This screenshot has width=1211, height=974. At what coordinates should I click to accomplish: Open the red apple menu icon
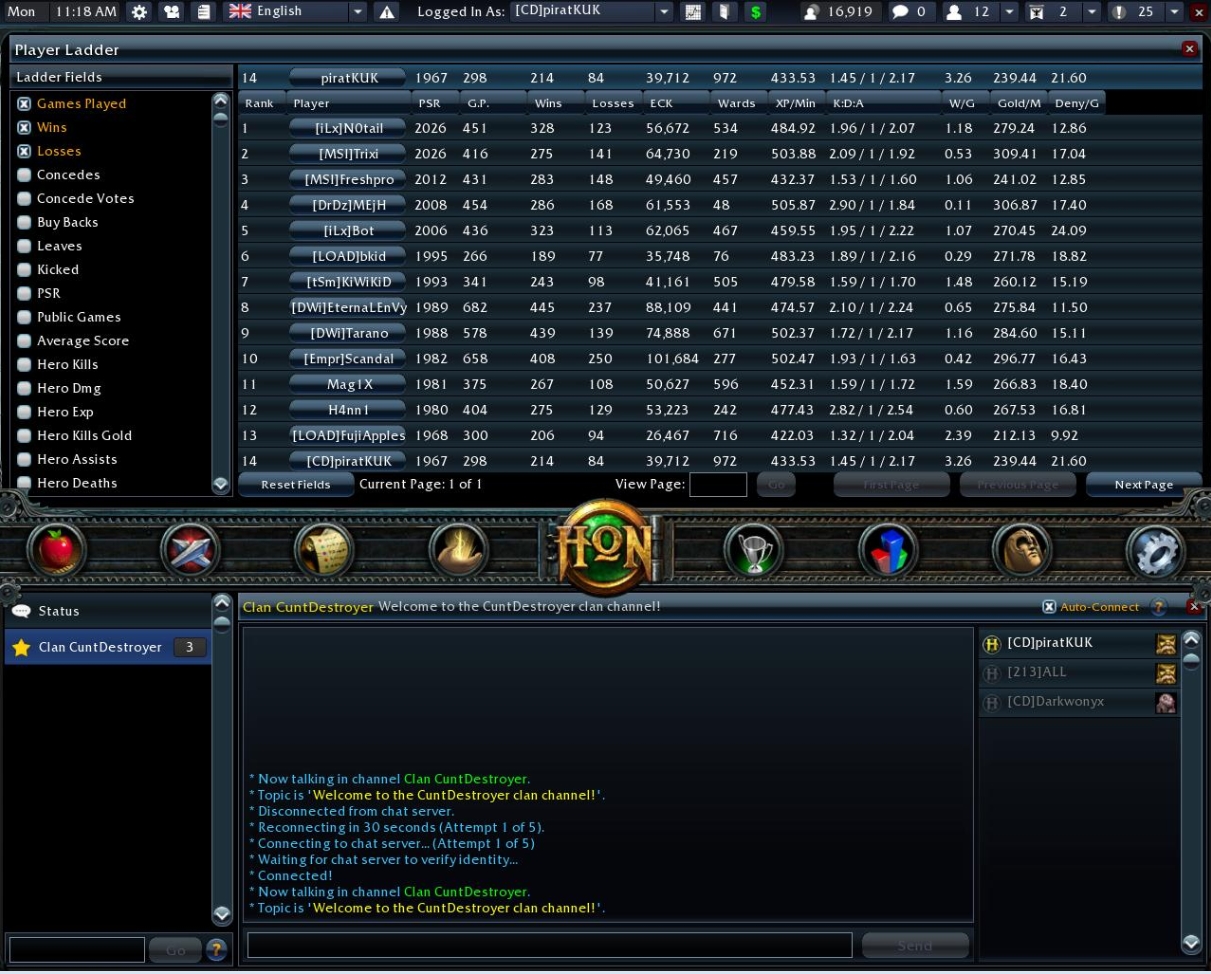coord(57,550)
